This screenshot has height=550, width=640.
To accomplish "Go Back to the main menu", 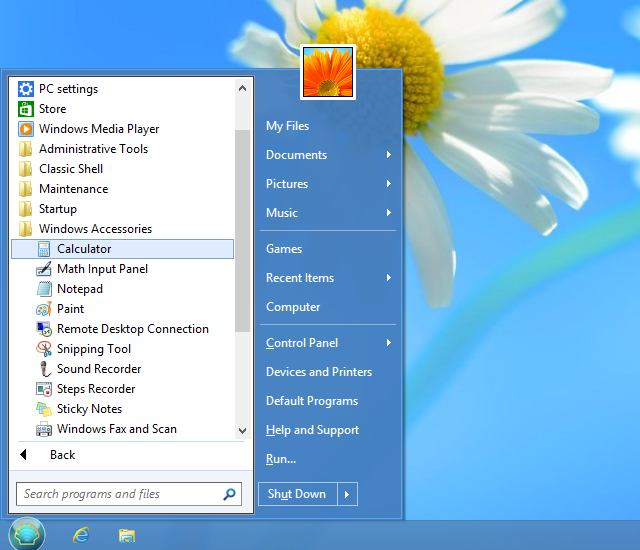I will [x=62, y=455].
